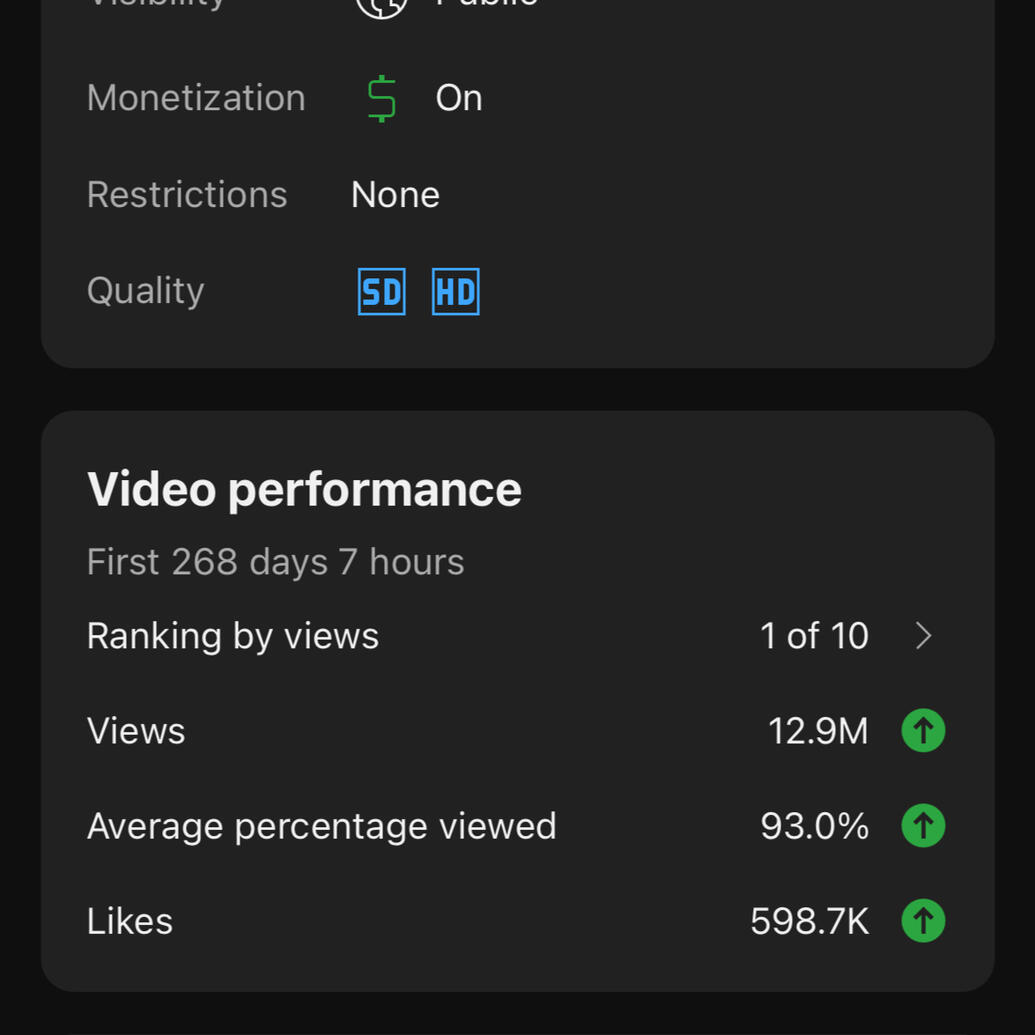The width and height of the screenshot is (1035, 1035).
Task: Tap the Likes row label
Action: pos(129,921)
